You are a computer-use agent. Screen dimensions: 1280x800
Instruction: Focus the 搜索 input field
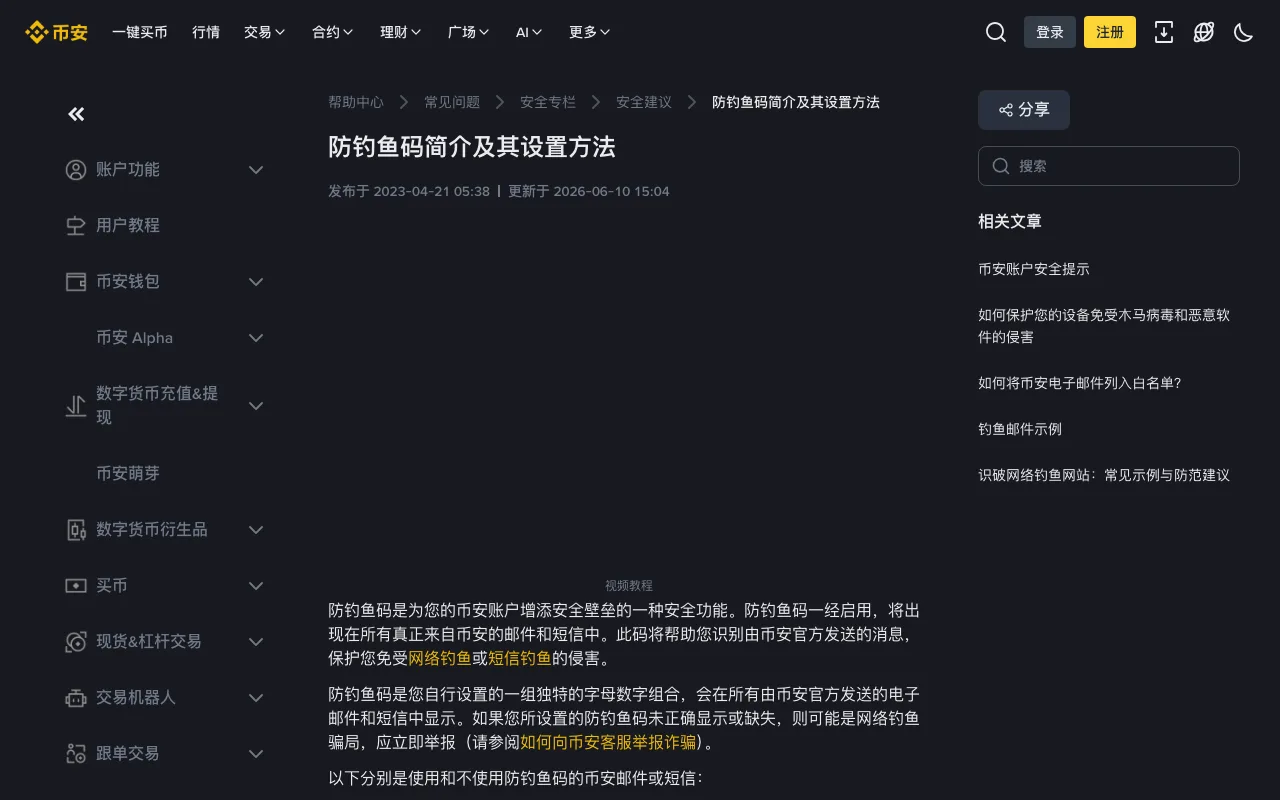1109,166
